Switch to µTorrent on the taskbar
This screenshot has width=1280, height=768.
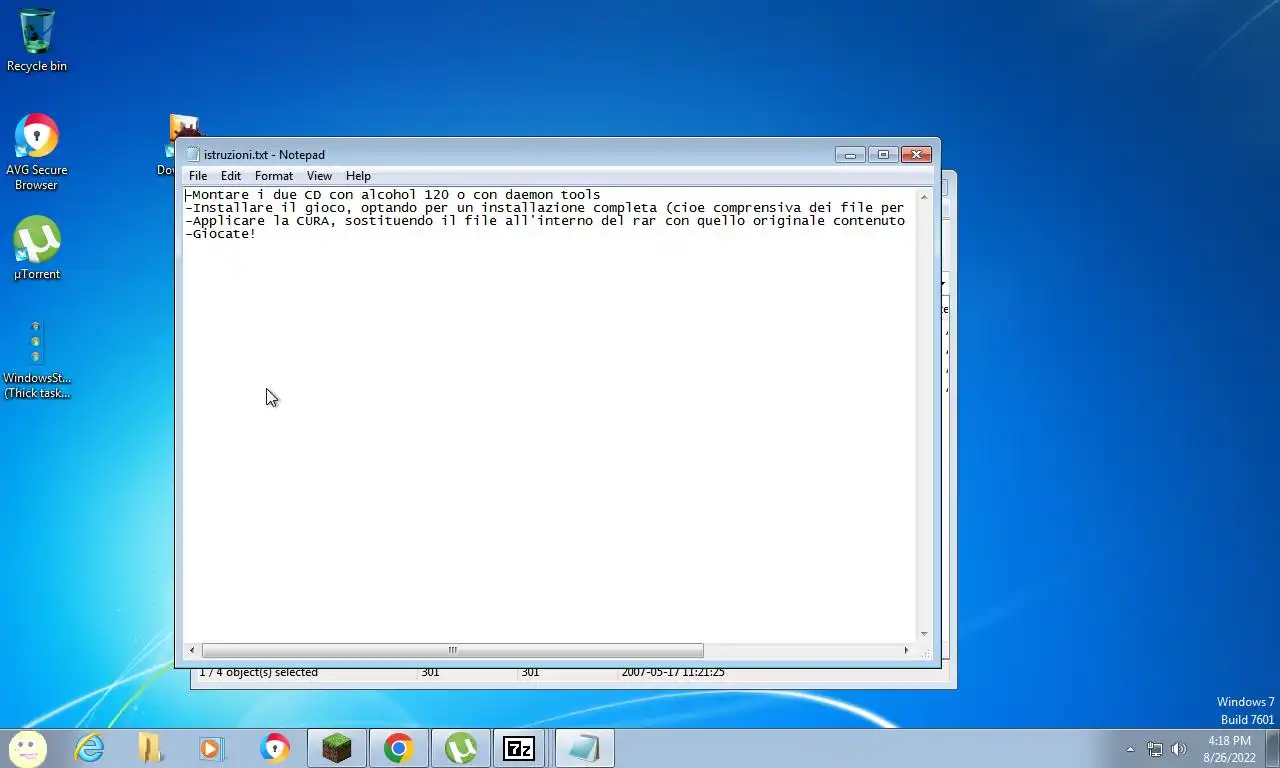[461, 748]
